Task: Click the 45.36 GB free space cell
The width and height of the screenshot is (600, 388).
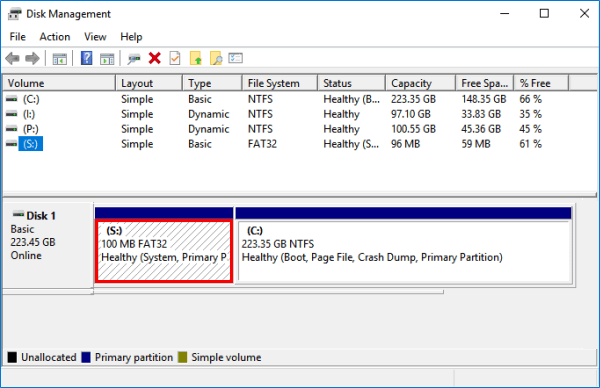Action: tap(481, 129)
